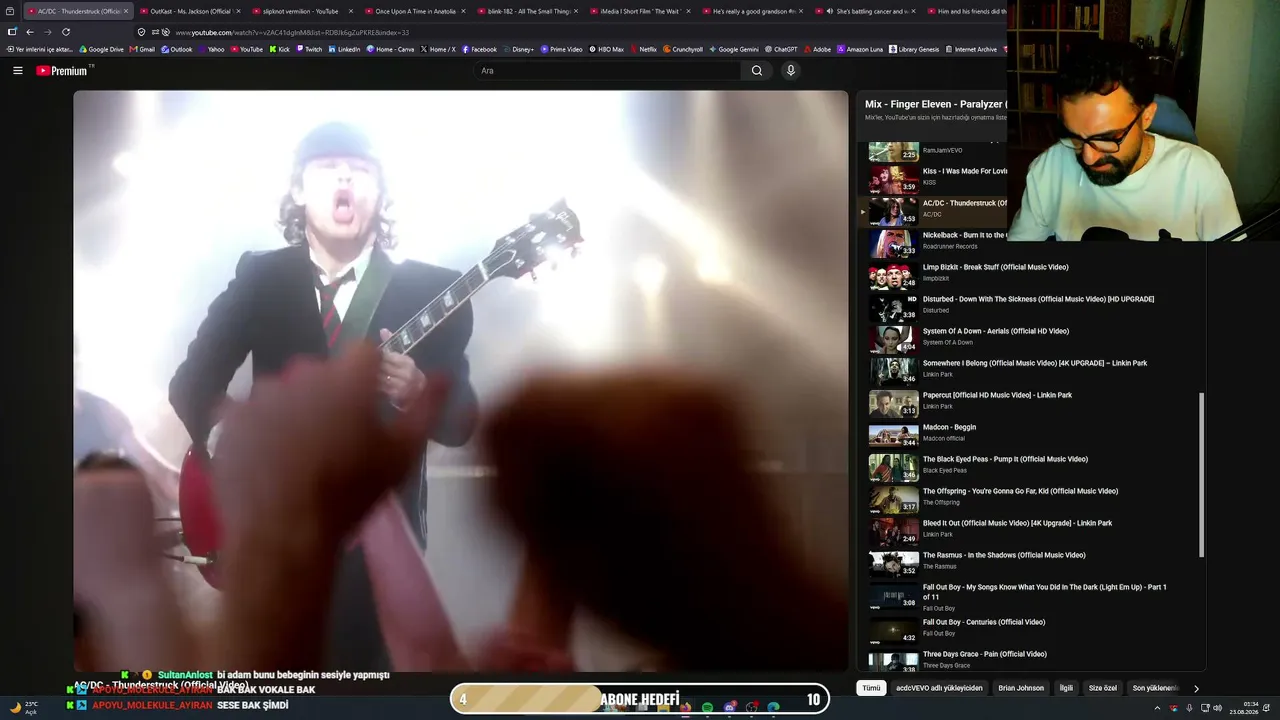Play The Black Eyed Peas - Pump It thumbnail
Screen dimensions: 1280x720
click(893, 468)
